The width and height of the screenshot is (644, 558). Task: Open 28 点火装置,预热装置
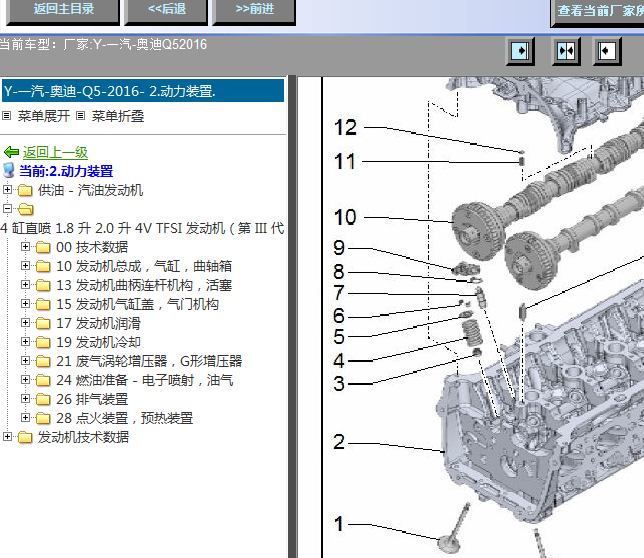point(124,418)
